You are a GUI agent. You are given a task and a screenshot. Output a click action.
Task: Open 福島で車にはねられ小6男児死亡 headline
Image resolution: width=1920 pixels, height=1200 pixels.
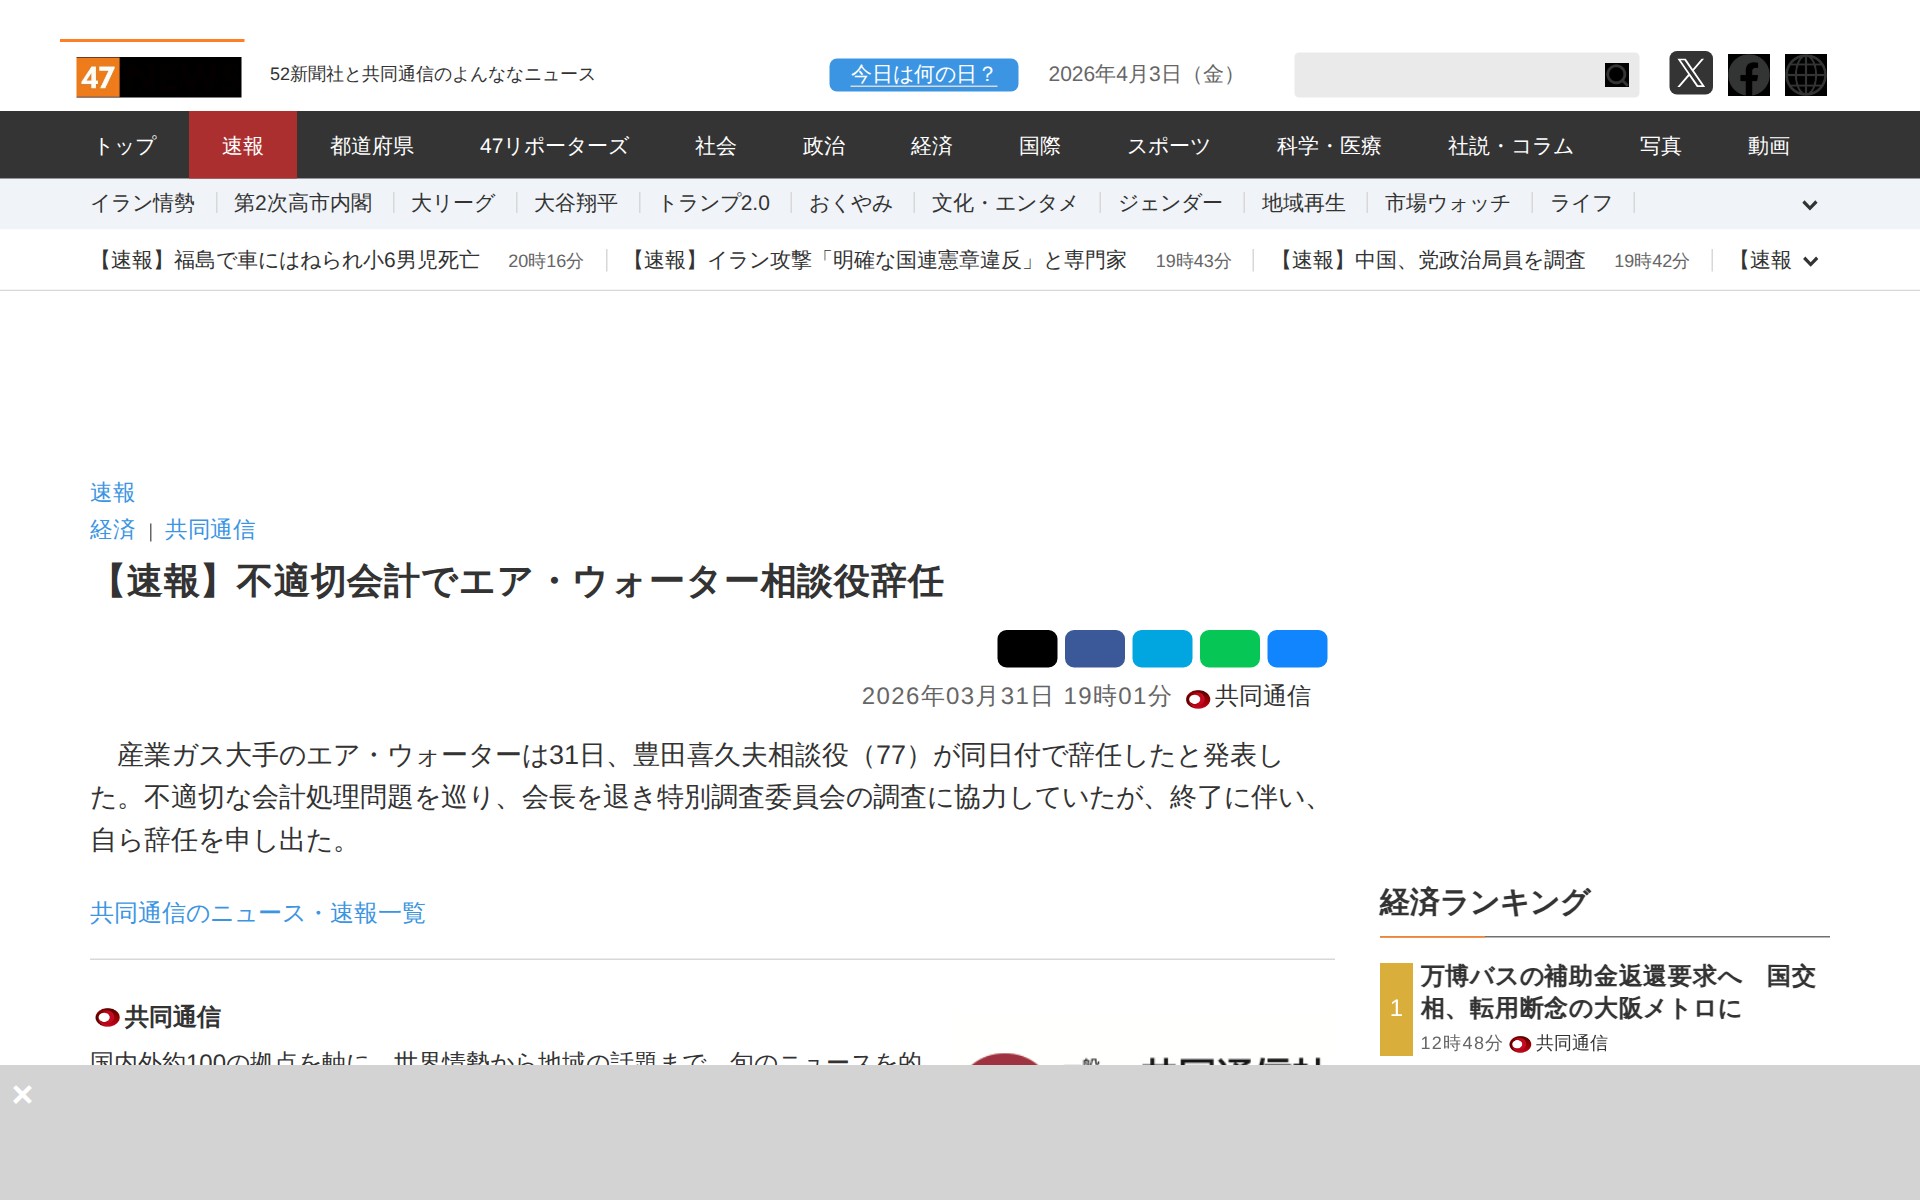[286, 261]
